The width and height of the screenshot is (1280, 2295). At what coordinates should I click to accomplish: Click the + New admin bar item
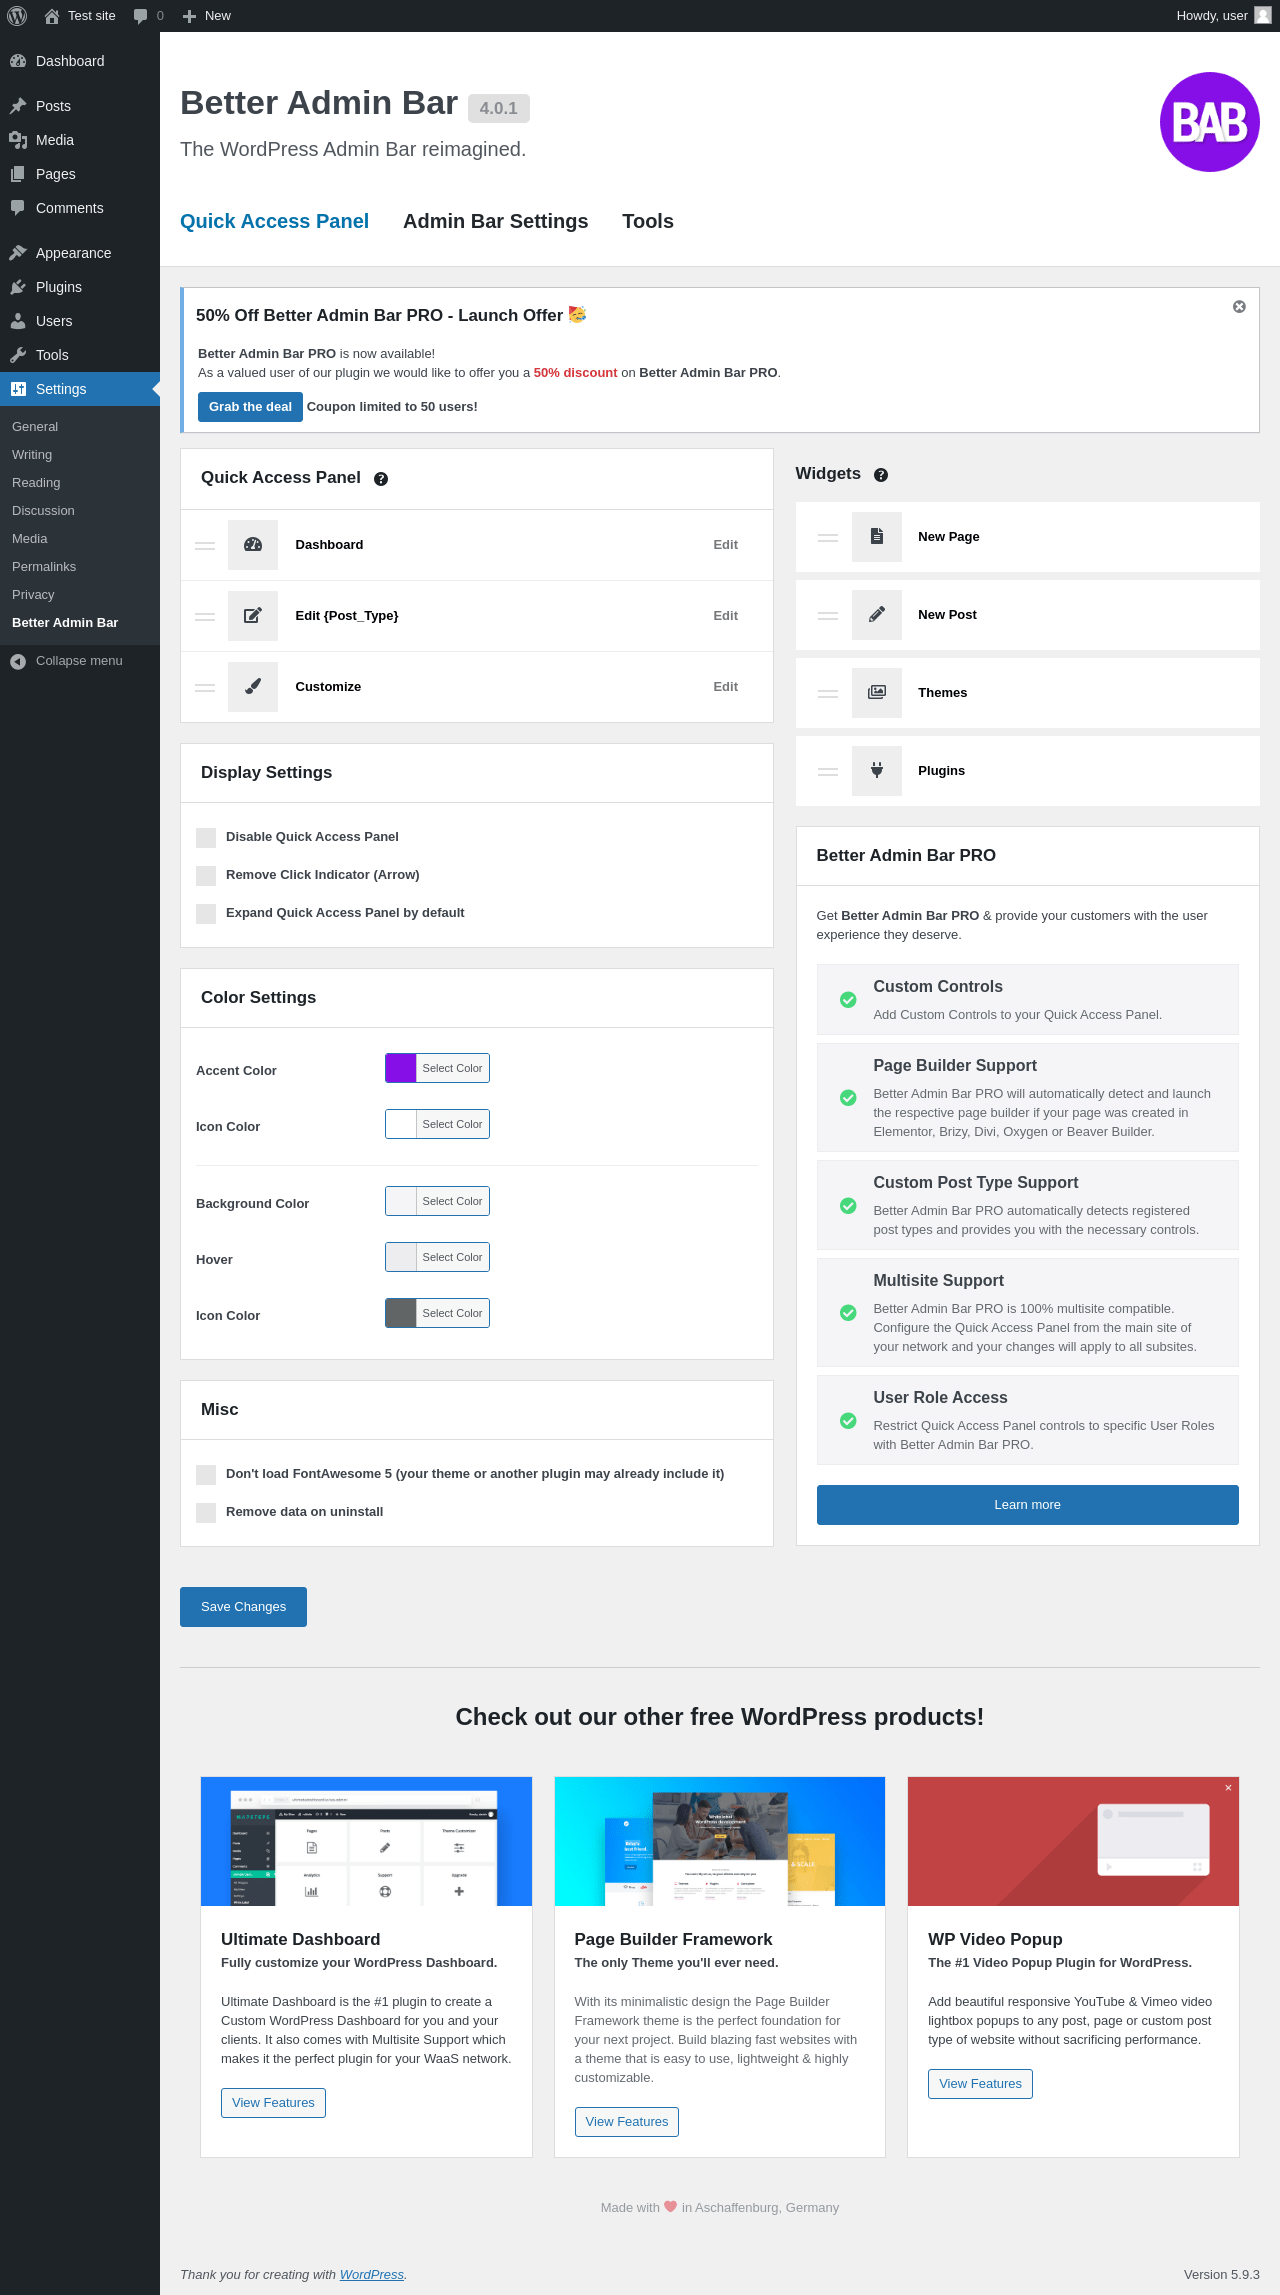(207, 16)
